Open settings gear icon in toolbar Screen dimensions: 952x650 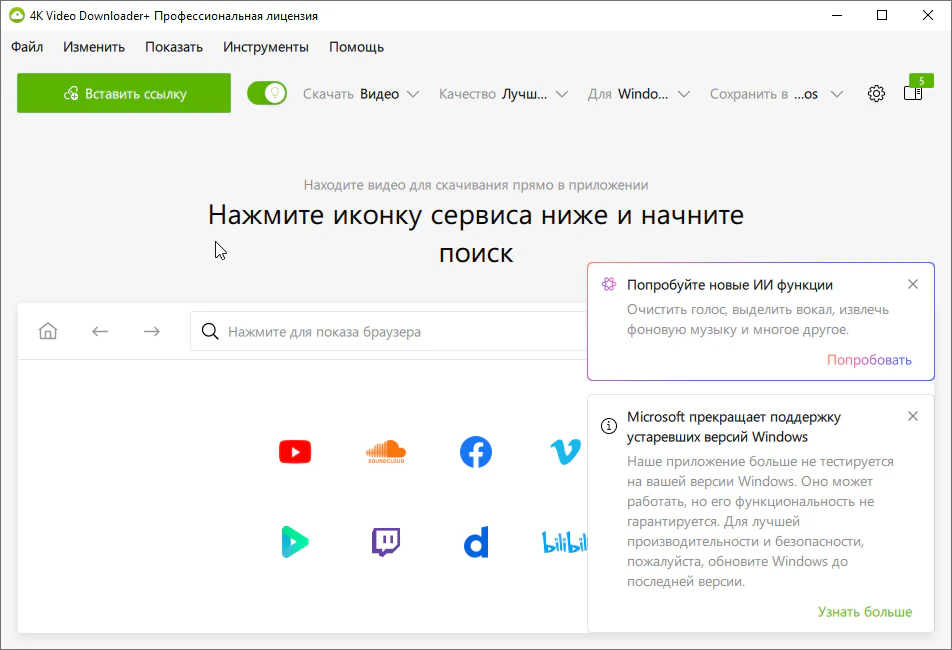[876, 94]
